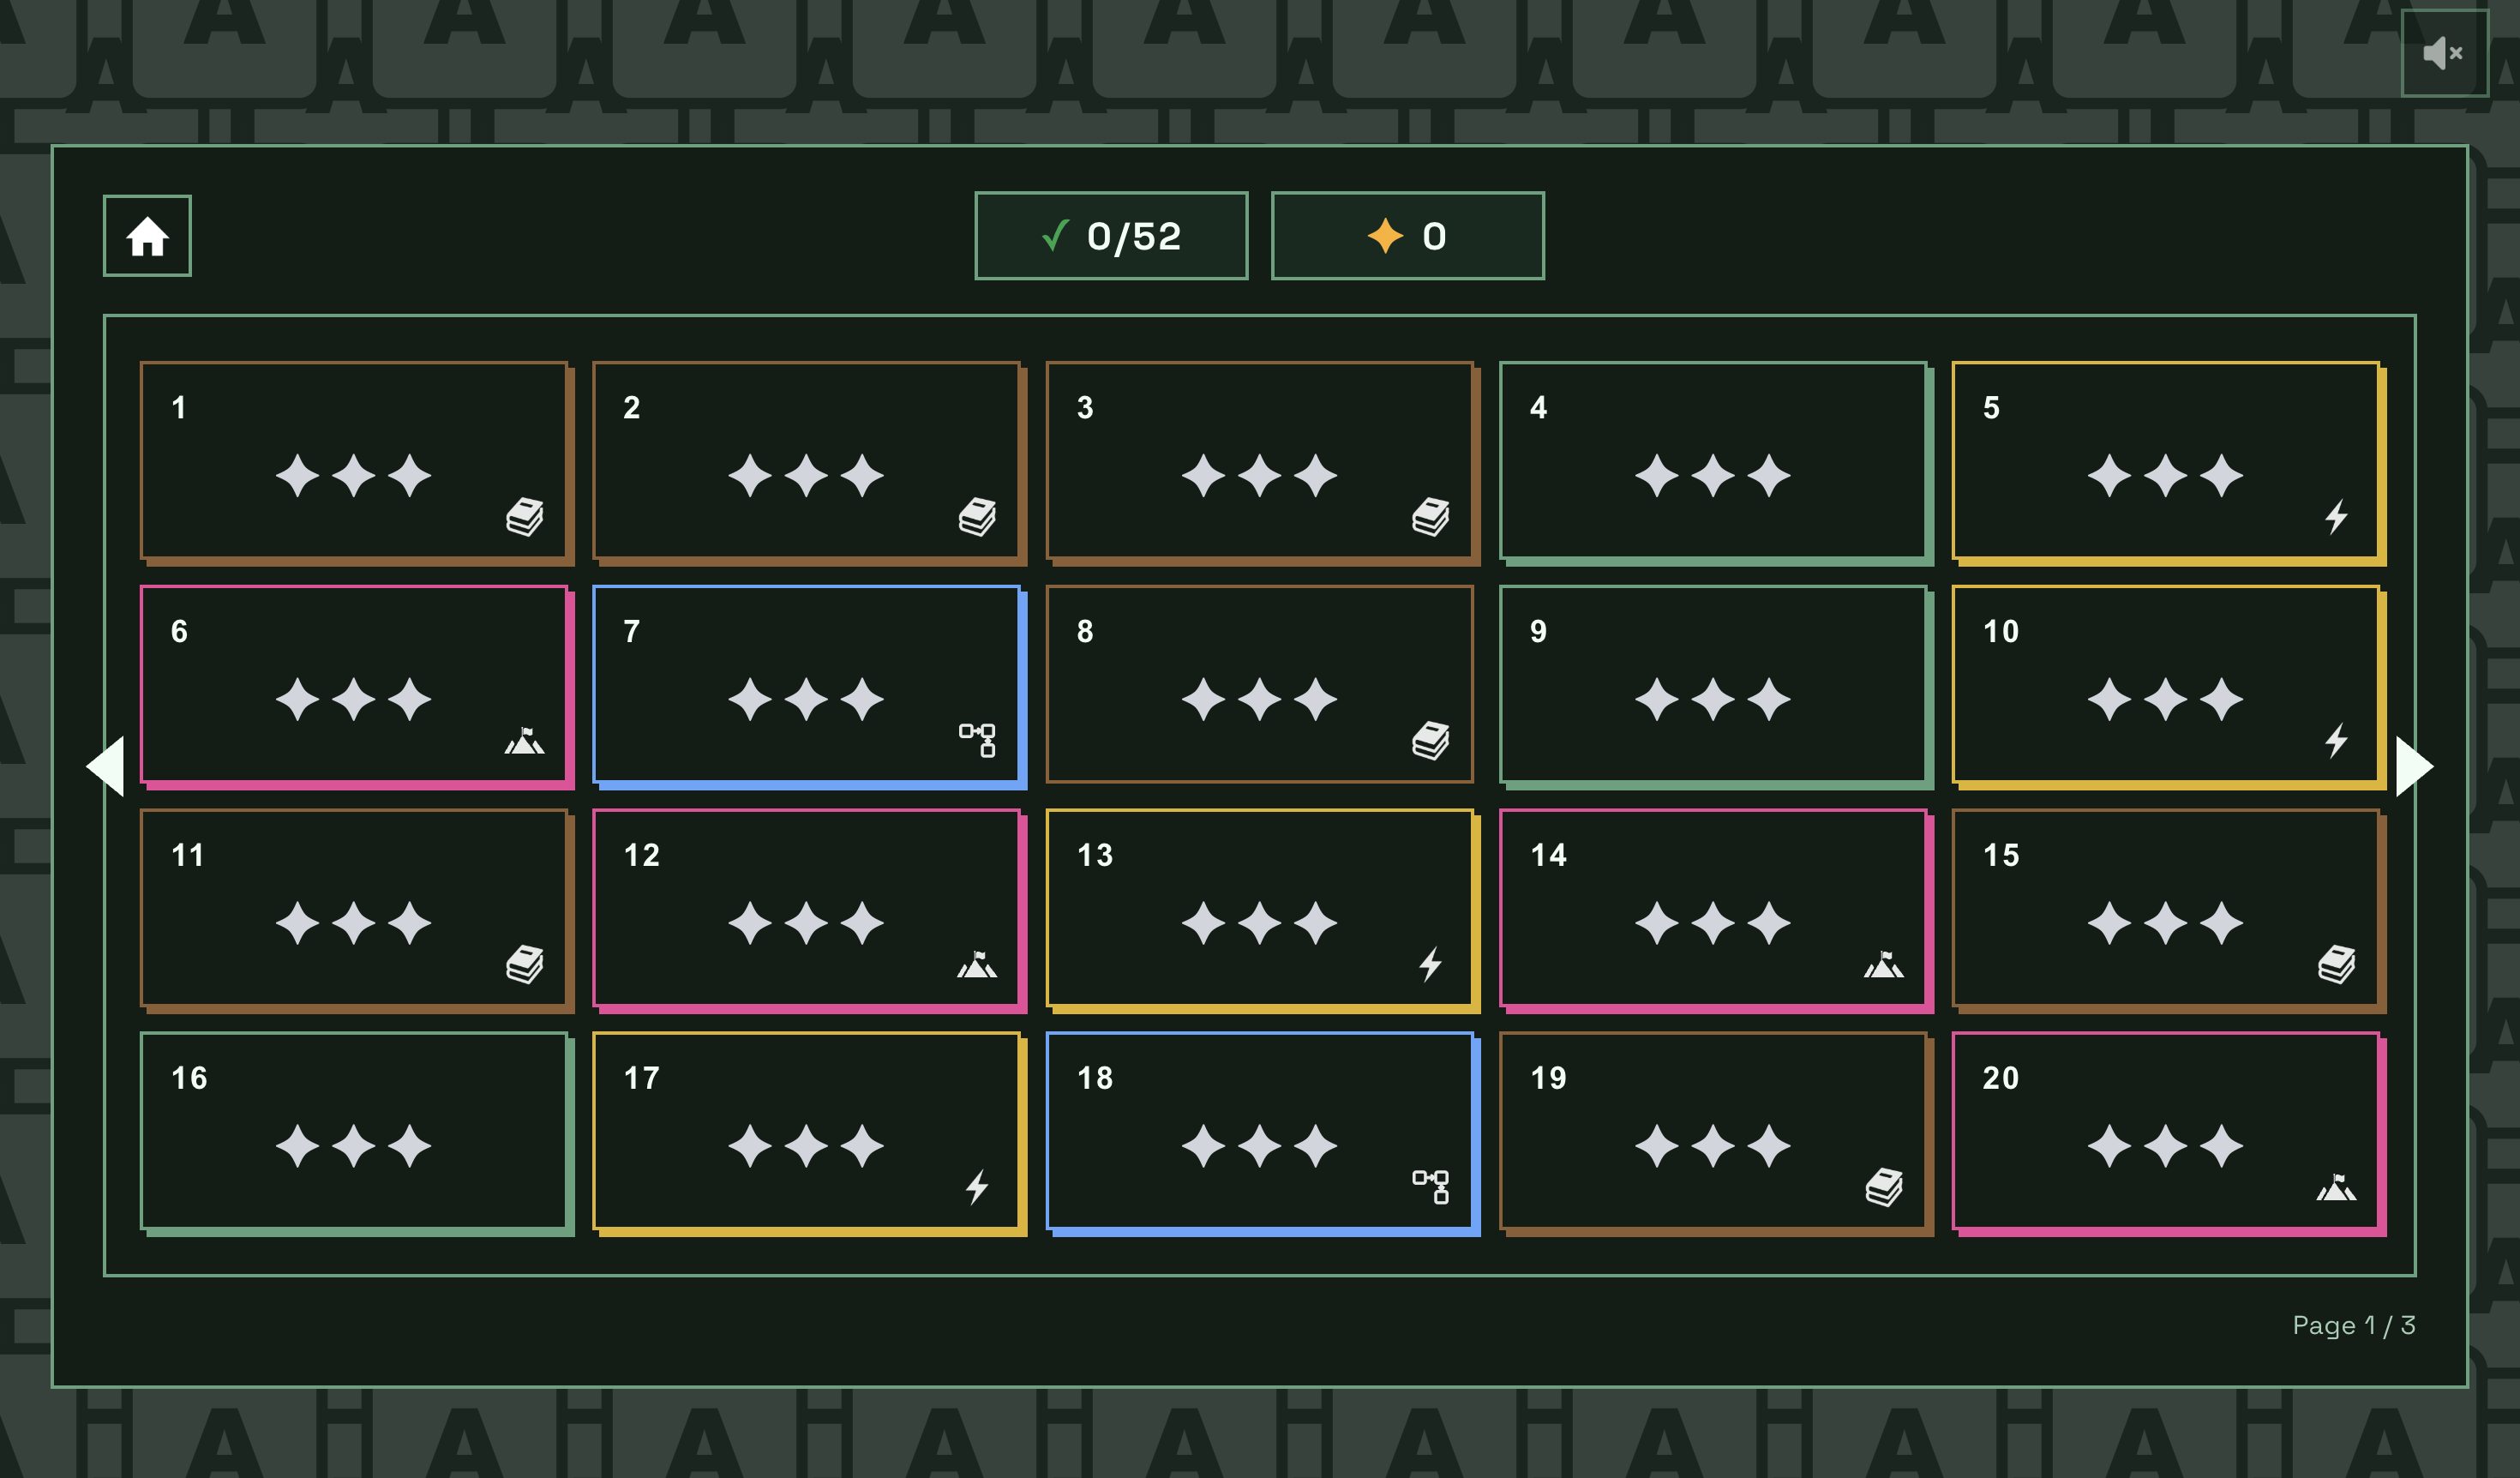Click the books icon on level 19
The width and height of the screenshot is (2520, 1478).
click(1883, 1187)
